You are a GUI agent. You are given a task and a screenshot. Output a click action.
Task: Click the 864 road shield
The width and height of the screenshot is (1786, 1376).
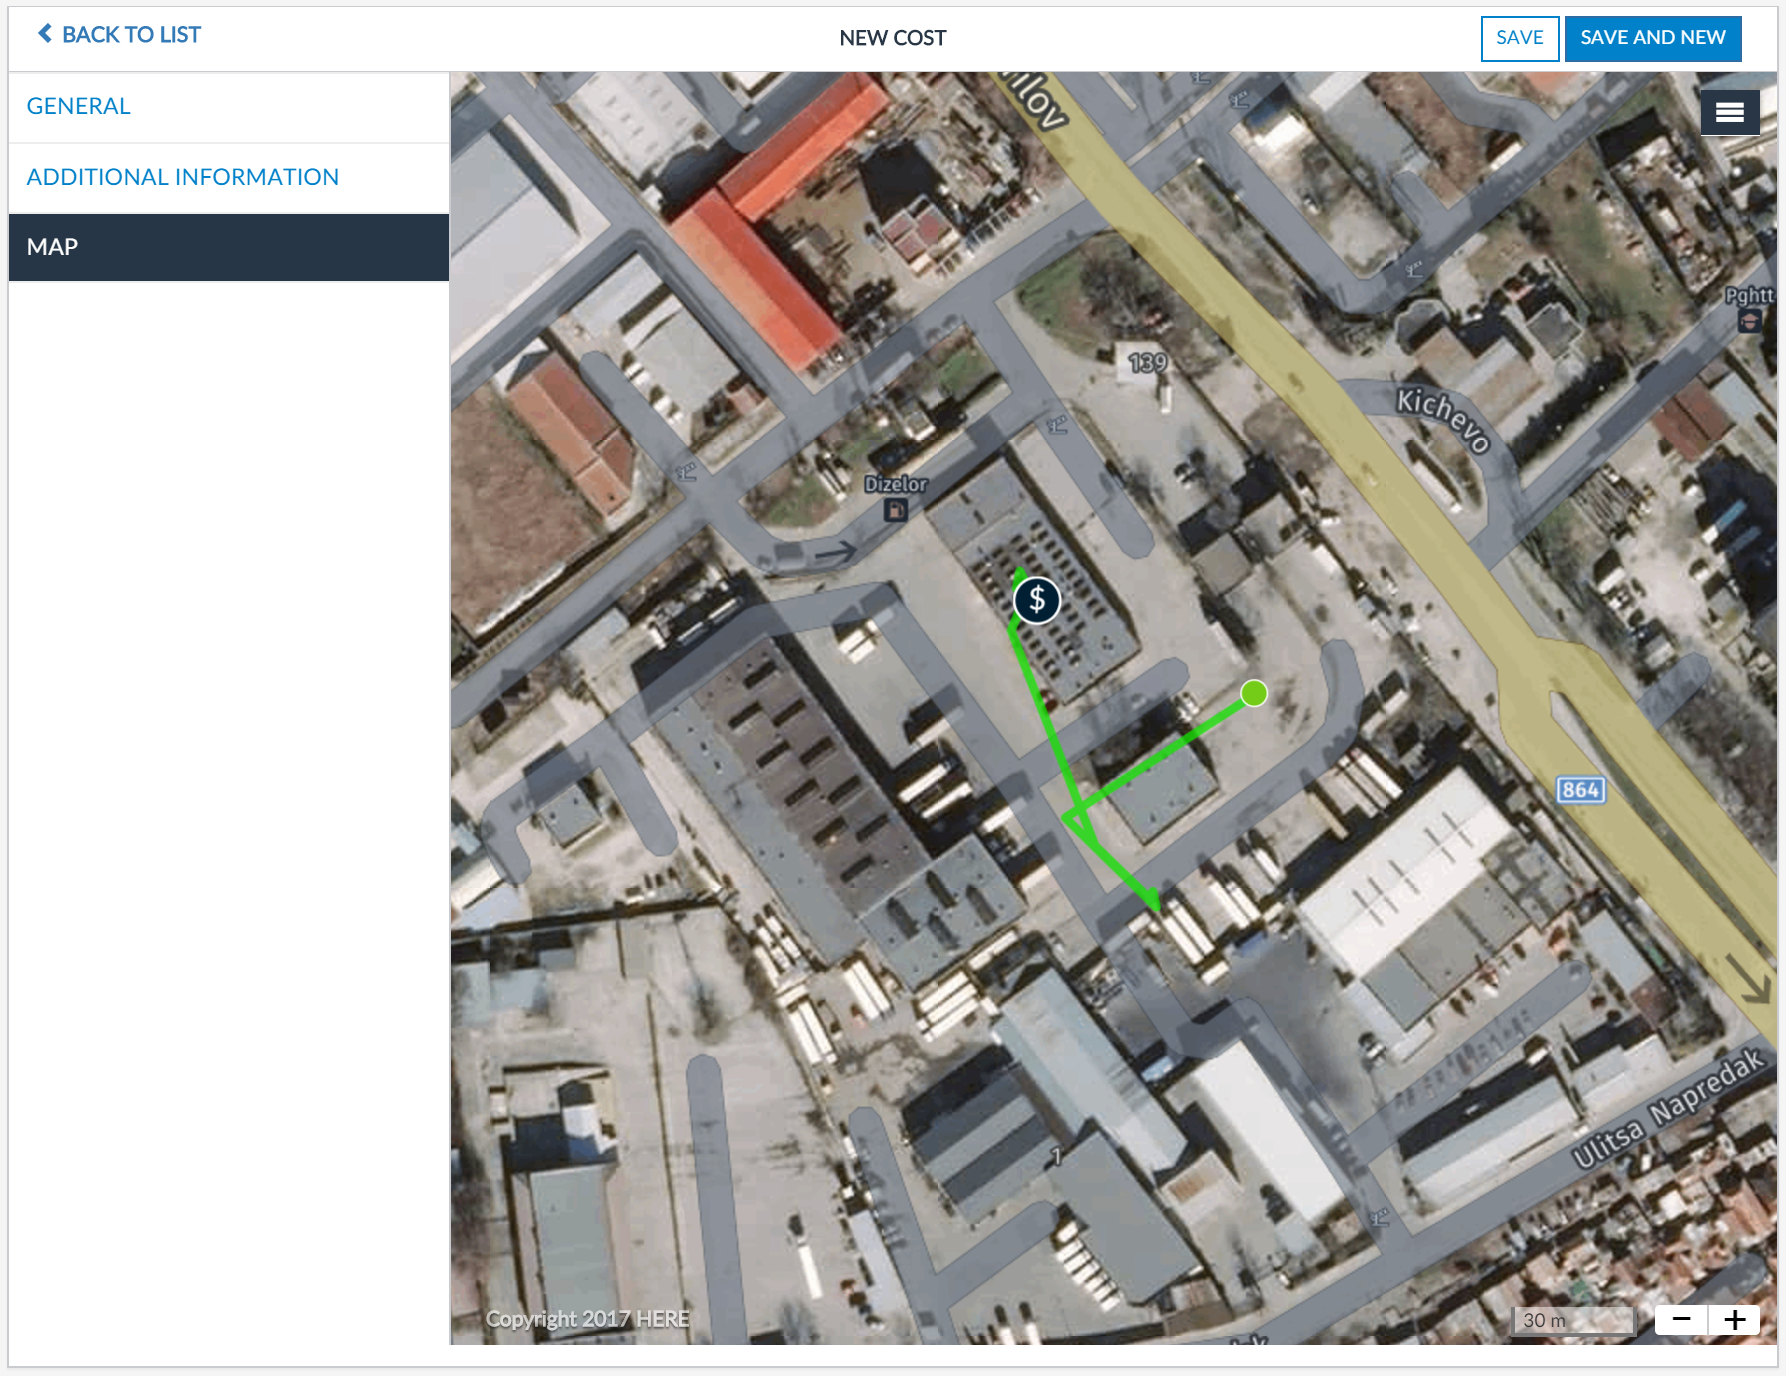[1580, 790]
